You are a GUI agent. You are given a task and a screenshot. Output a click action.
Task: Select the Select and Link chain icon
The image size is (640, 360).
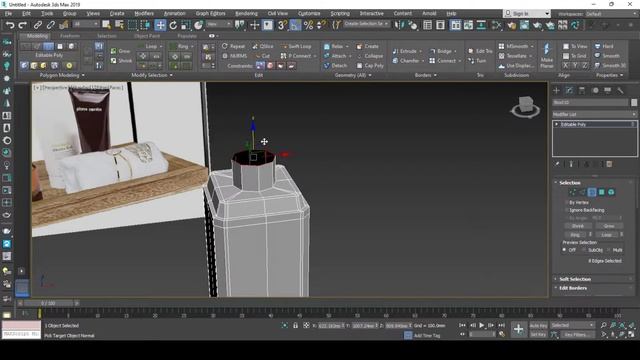pos(38,25)
